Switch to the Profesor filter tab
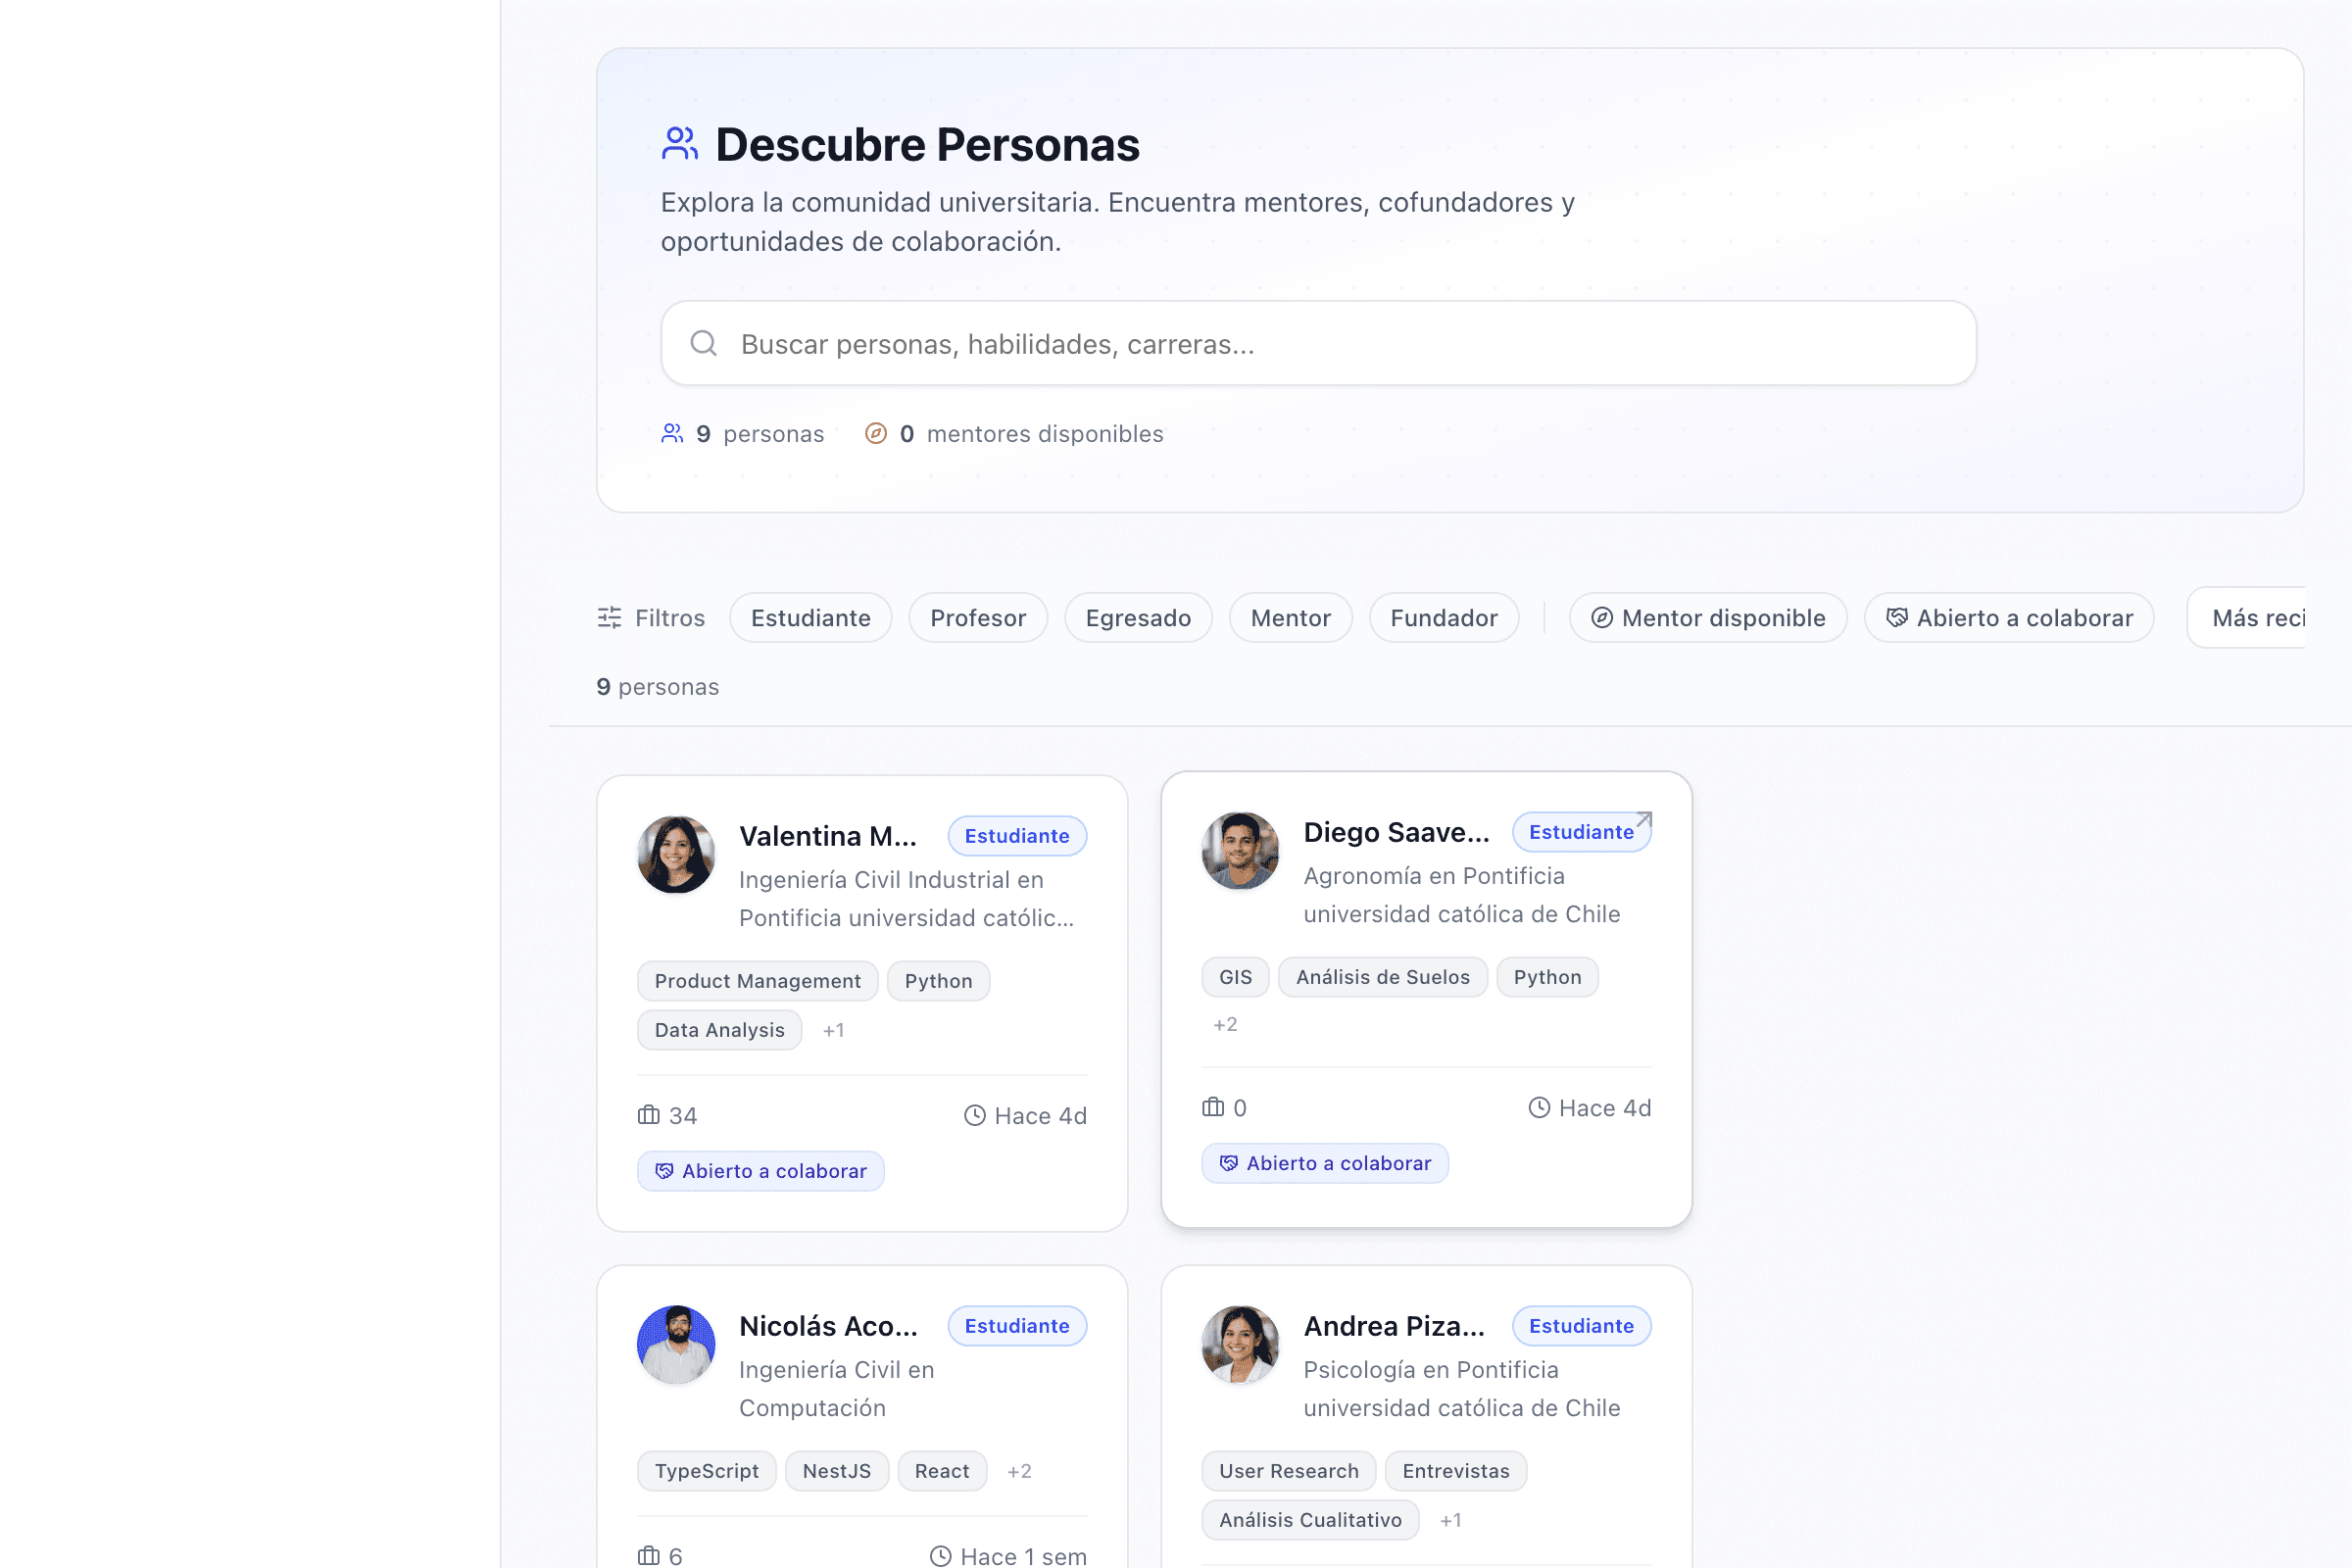The image size is (2352, 1568). (977, 617)
